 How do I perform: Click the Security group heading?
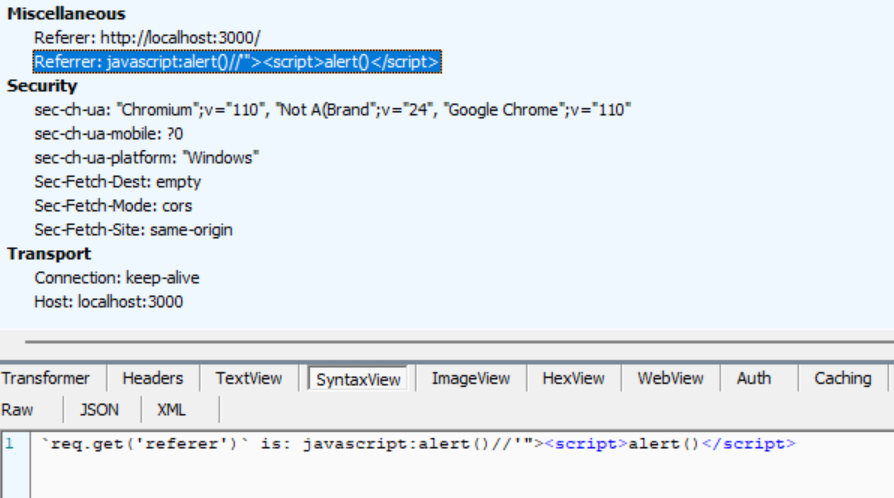pos(42,86)
